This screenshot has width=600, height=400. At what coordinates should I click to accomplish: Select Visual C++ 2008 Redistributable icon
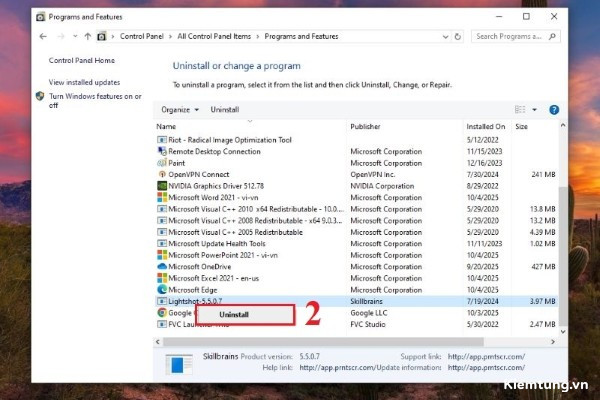[x=162, y=220]
